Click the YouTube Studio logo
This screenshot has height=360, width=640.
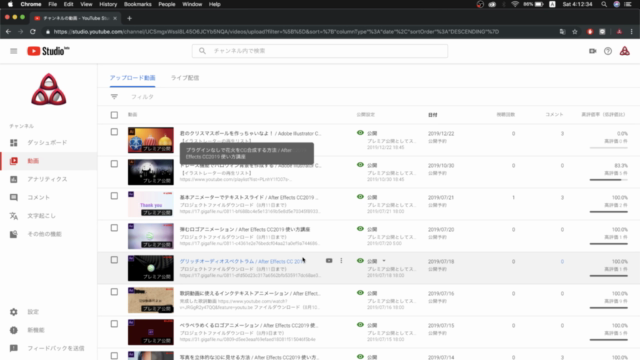click(48, 51)
